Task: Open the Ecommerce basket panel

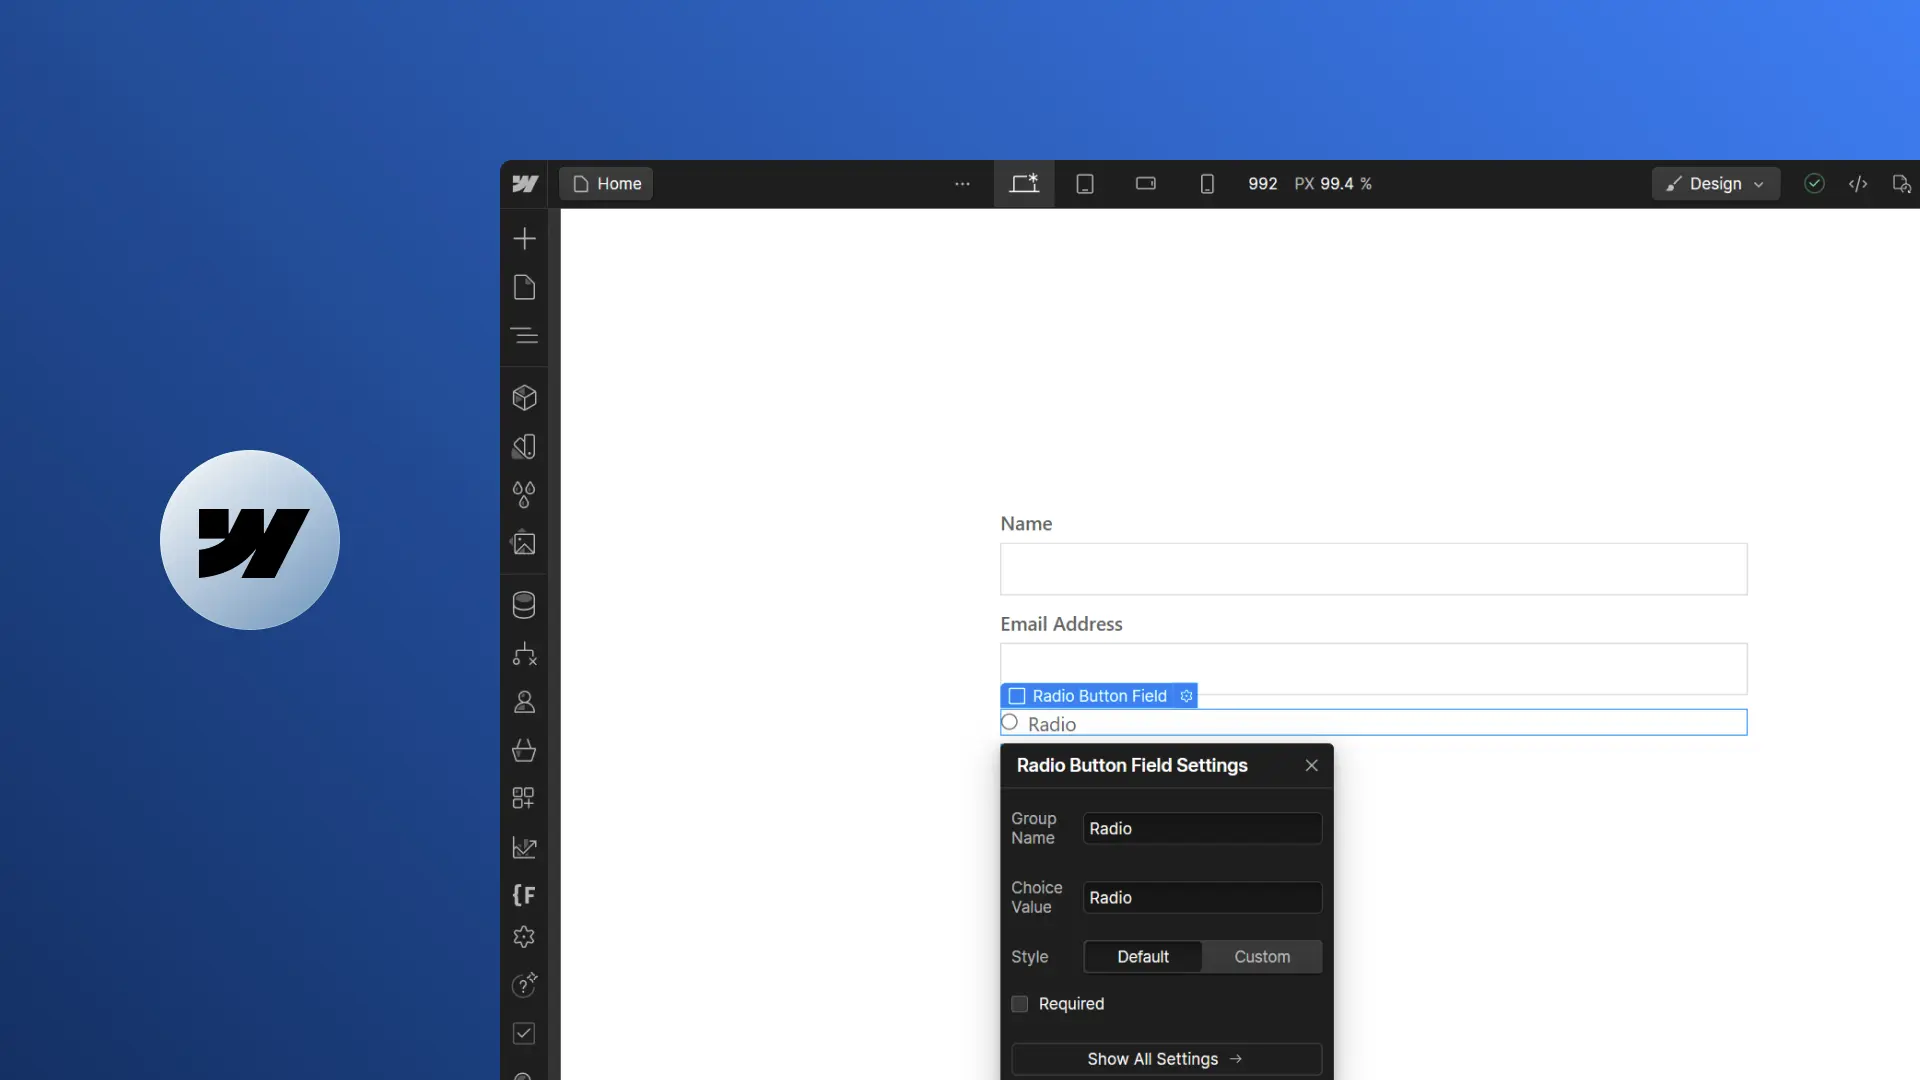Action: (524, 750)
